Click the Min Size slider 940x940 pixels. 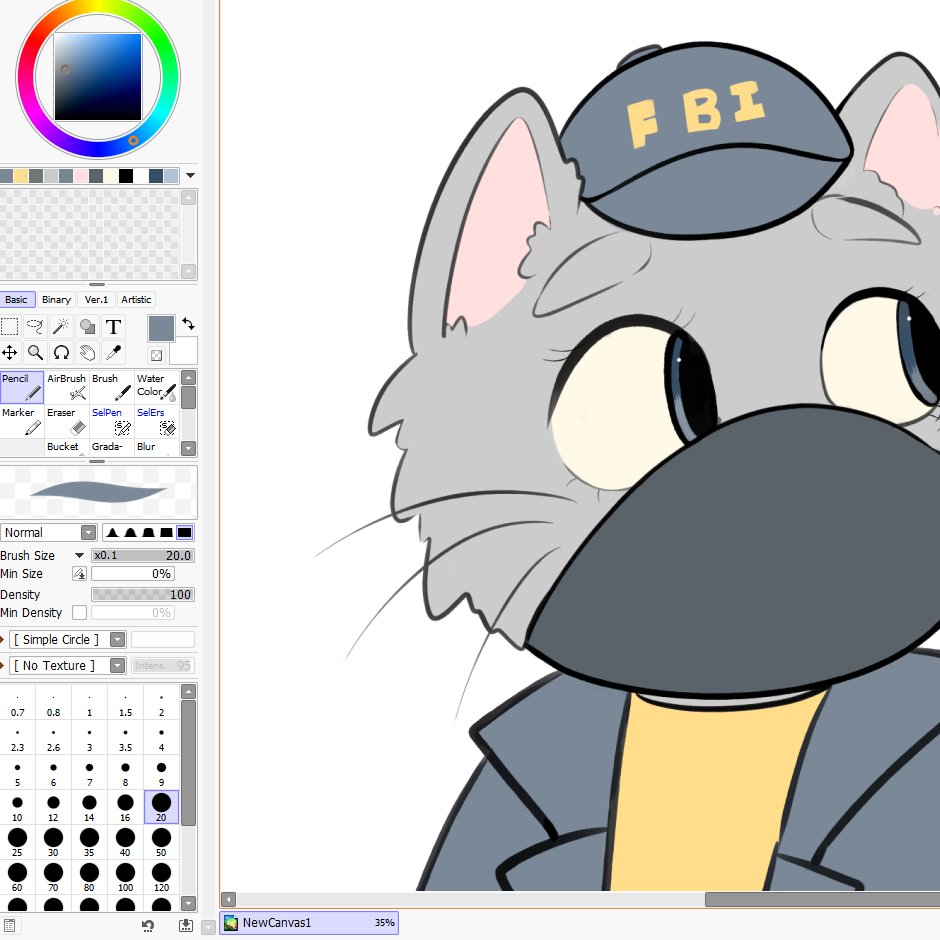point(132,574)
